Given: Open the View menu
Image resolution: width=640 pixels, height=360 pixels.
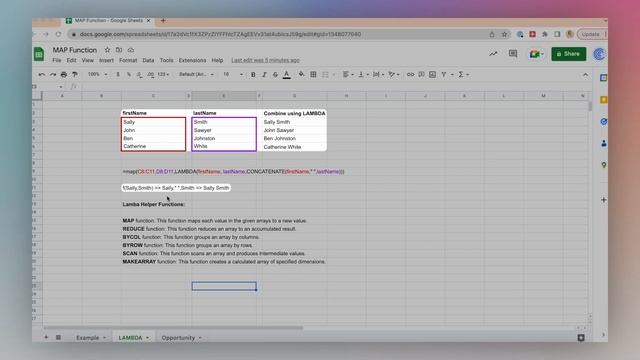Looking at the screenshot, I should (88, 60).
